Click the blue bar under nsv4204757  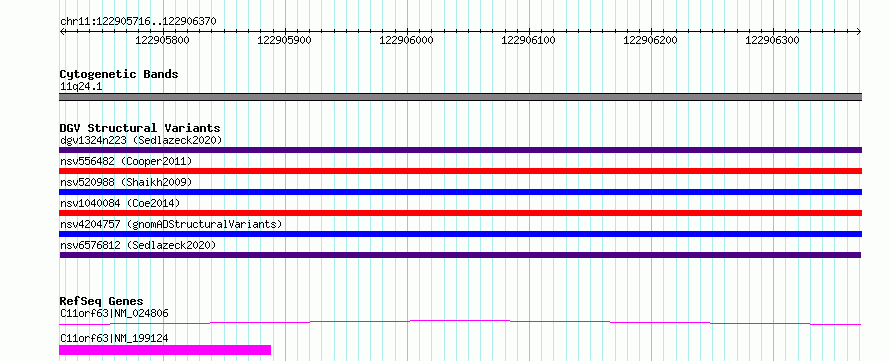460,234
